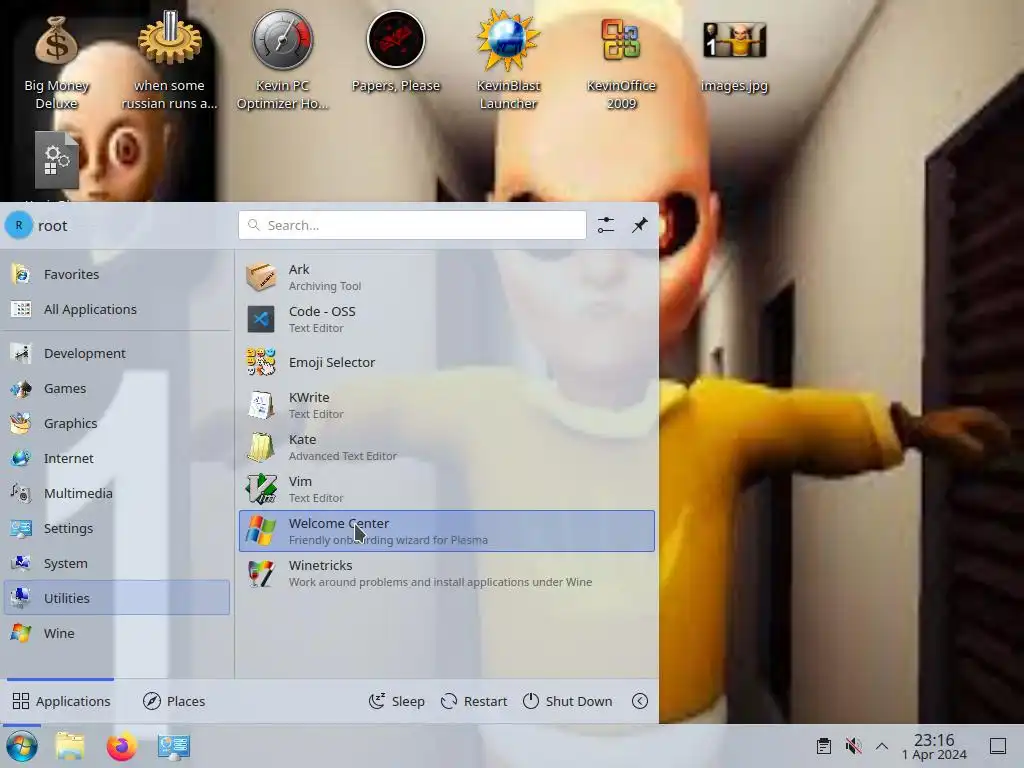Open file manager from taskbar

tap(70, 746)
